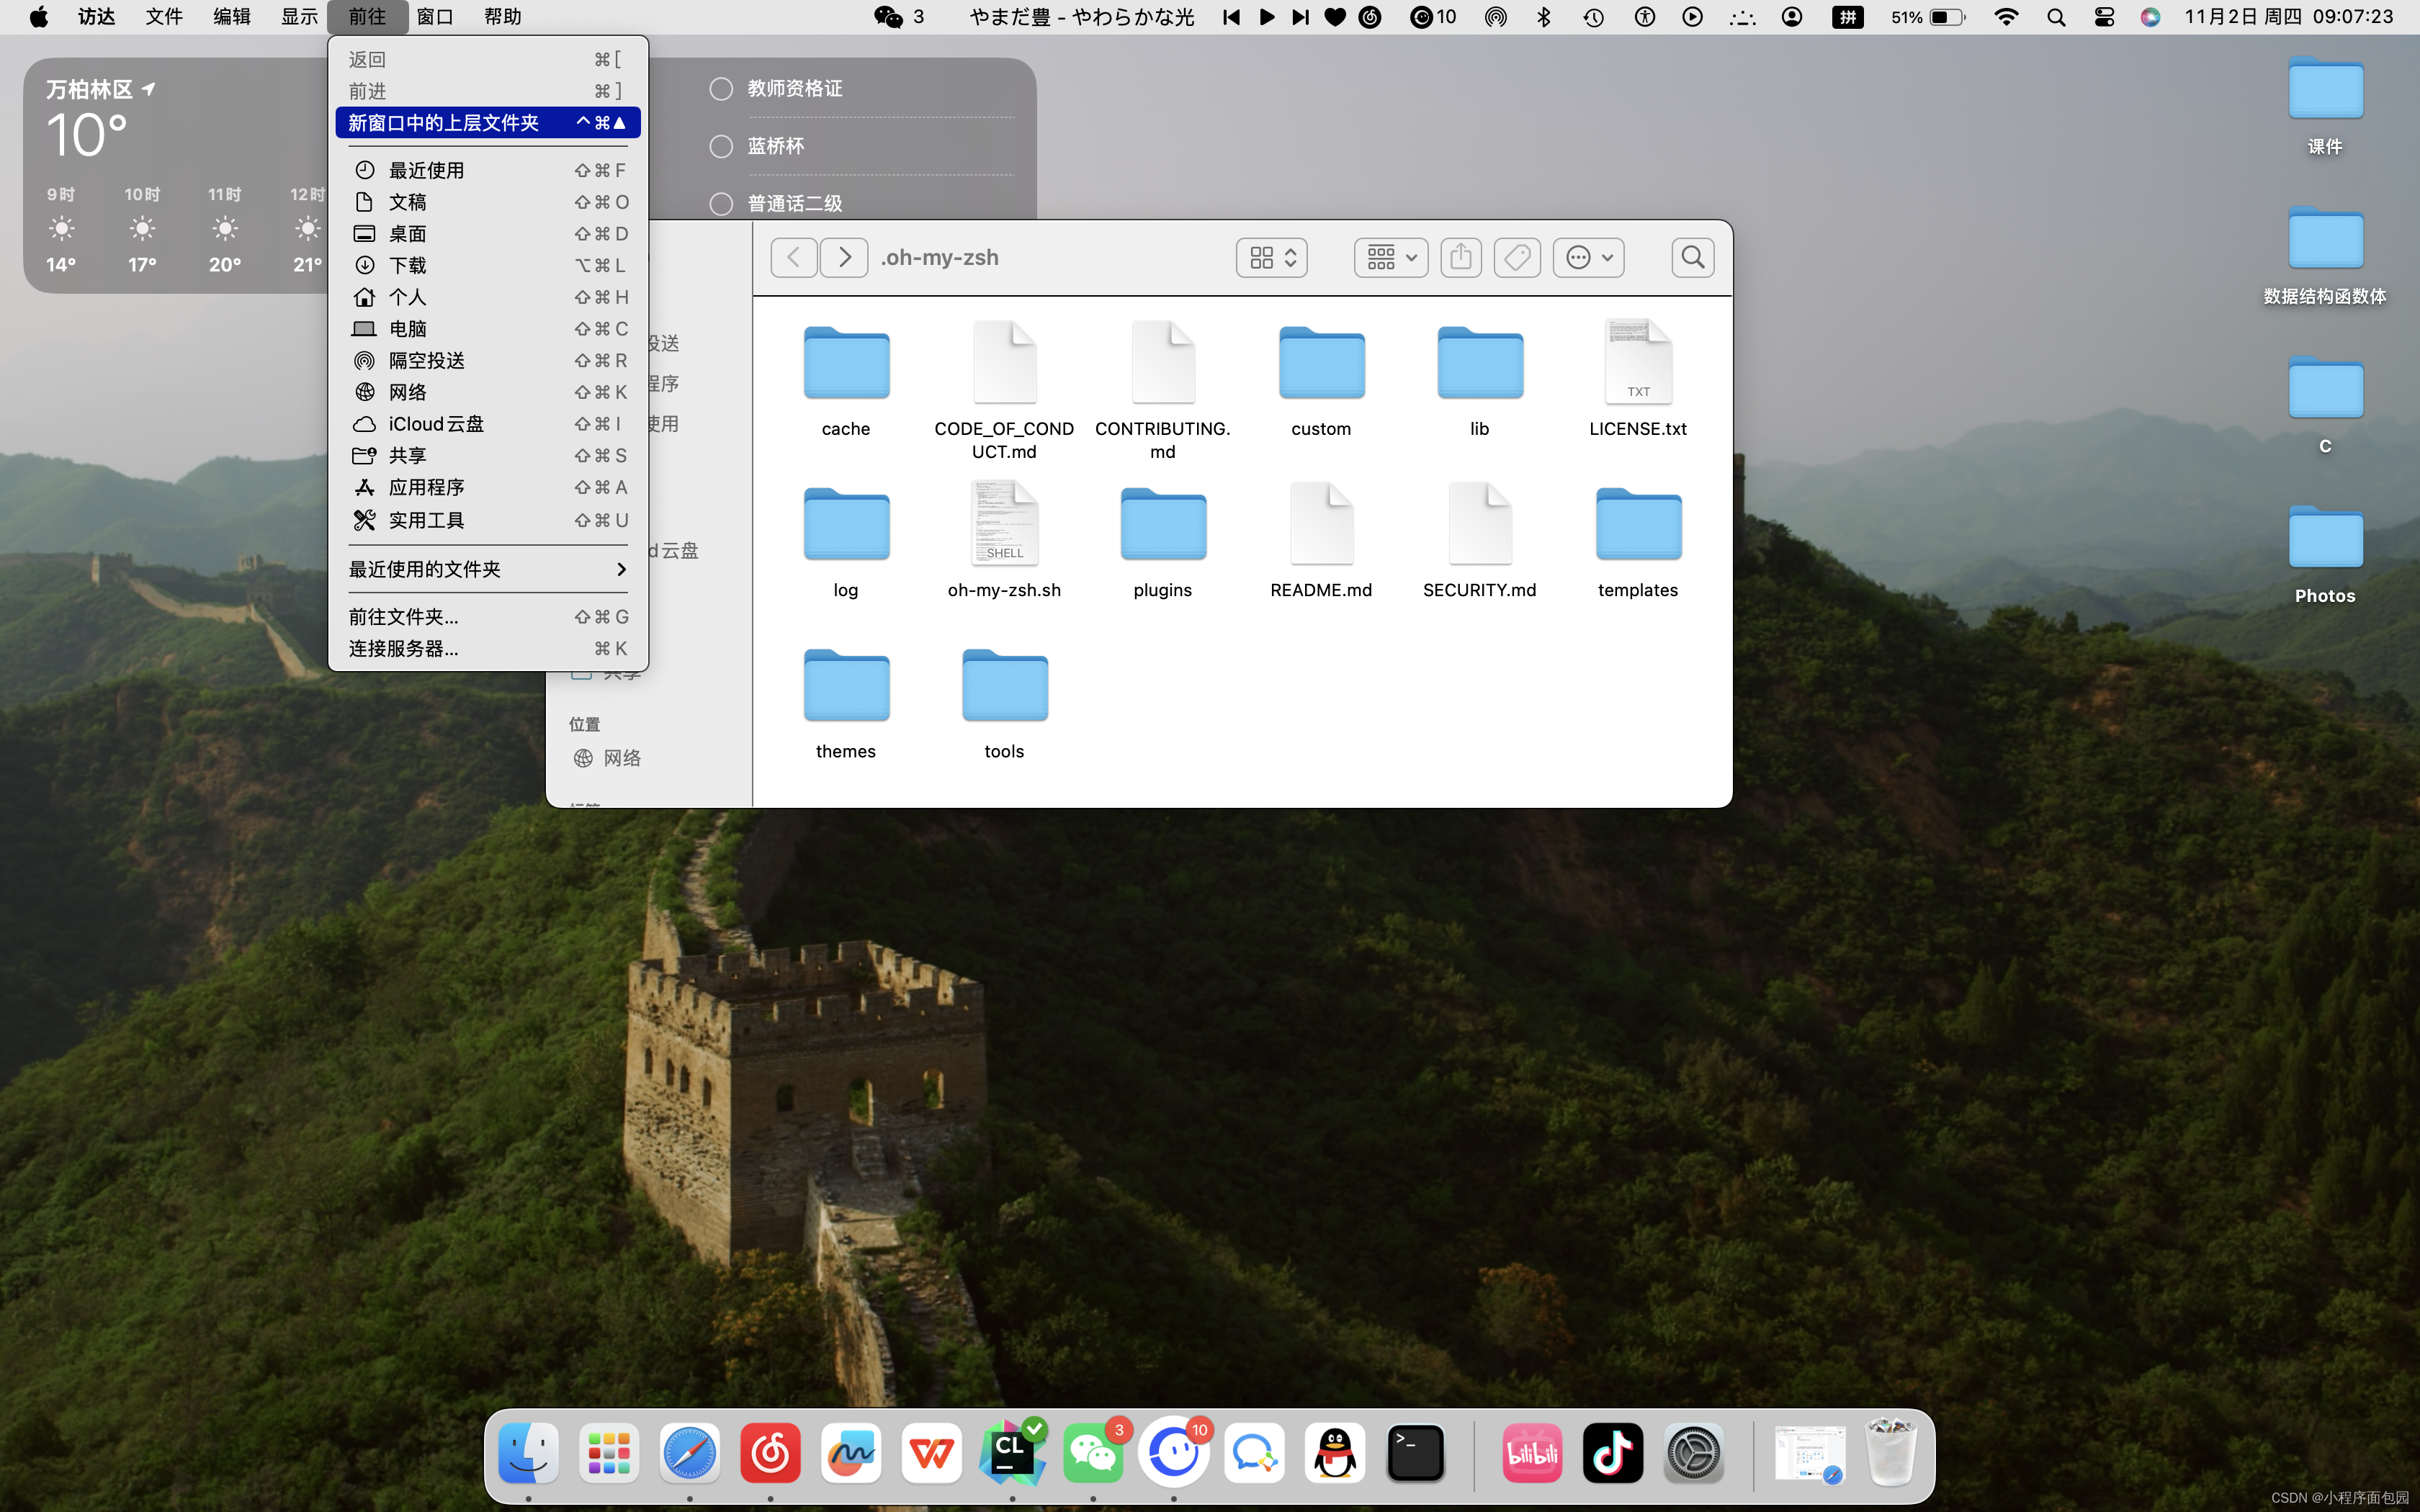Click the Finder search magnifier icon
The height and width of the screenshot is (1512, 2420).
click(x=1692, y=257)
